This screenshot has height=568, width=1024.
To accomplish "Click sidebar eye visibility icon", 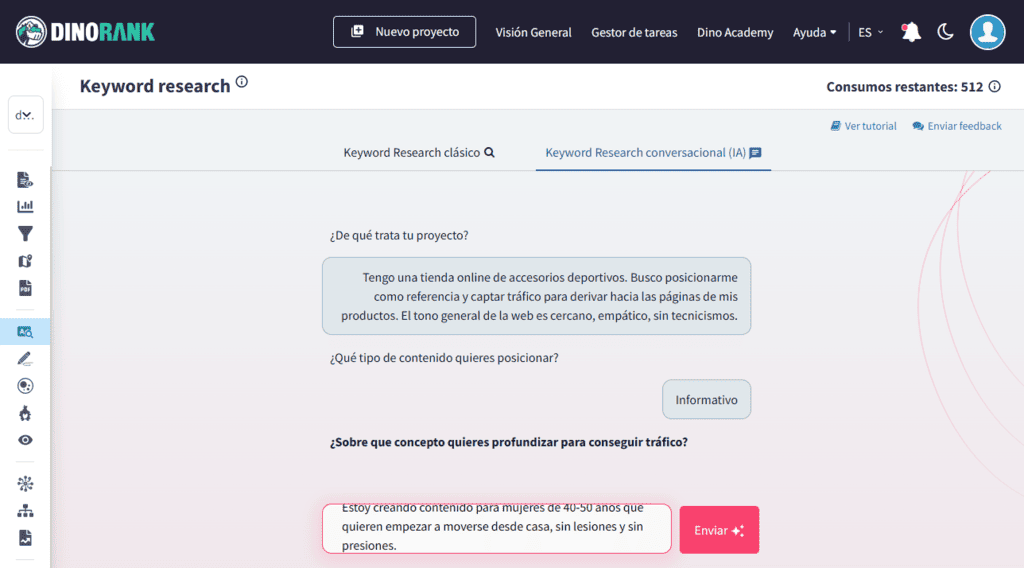I will click(x=25, y=440).
